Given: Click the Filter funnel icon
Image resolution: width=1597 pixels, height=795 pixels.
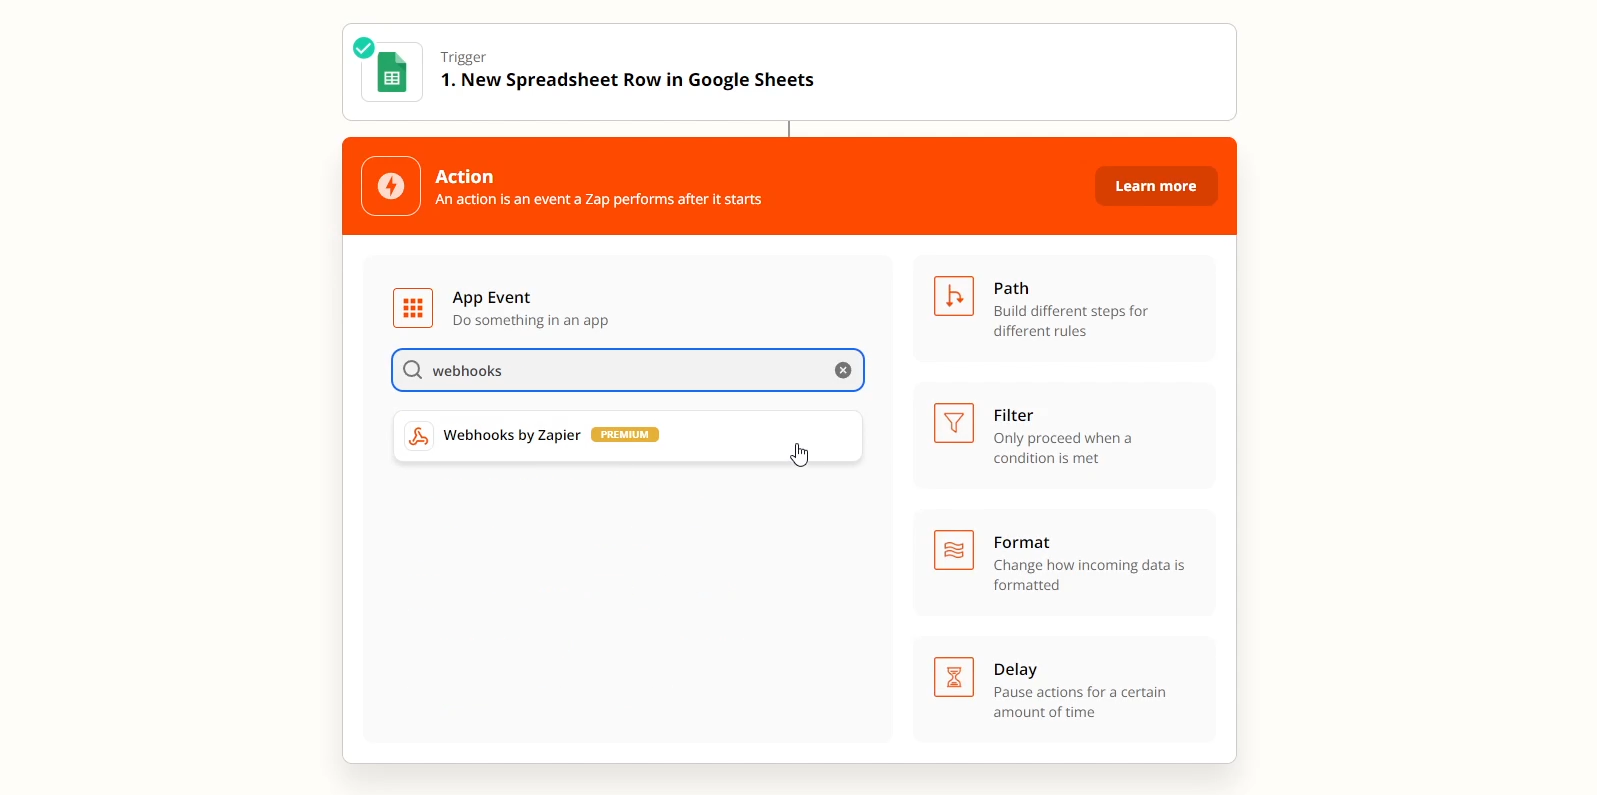Looking at the screenshot, I should coord(954,423).
